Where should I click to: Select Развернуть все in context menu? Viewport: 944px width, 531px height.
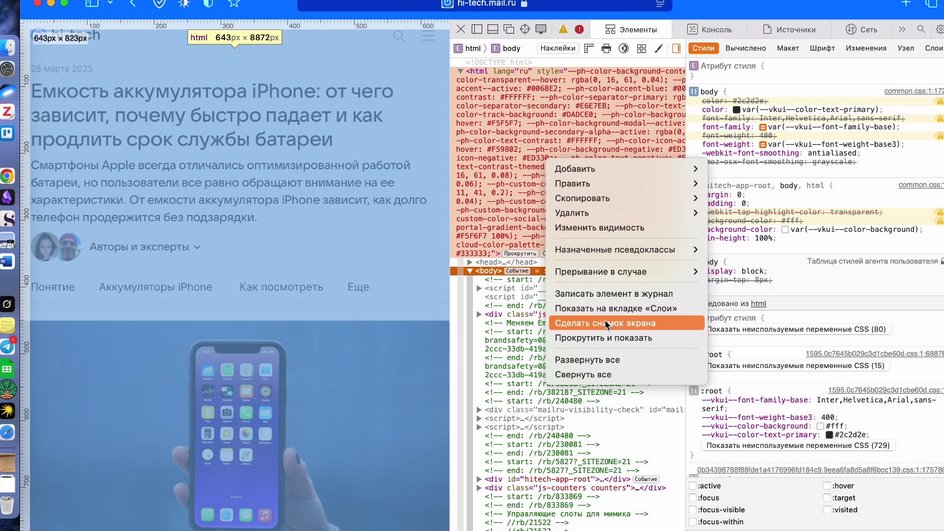point(626,360)
